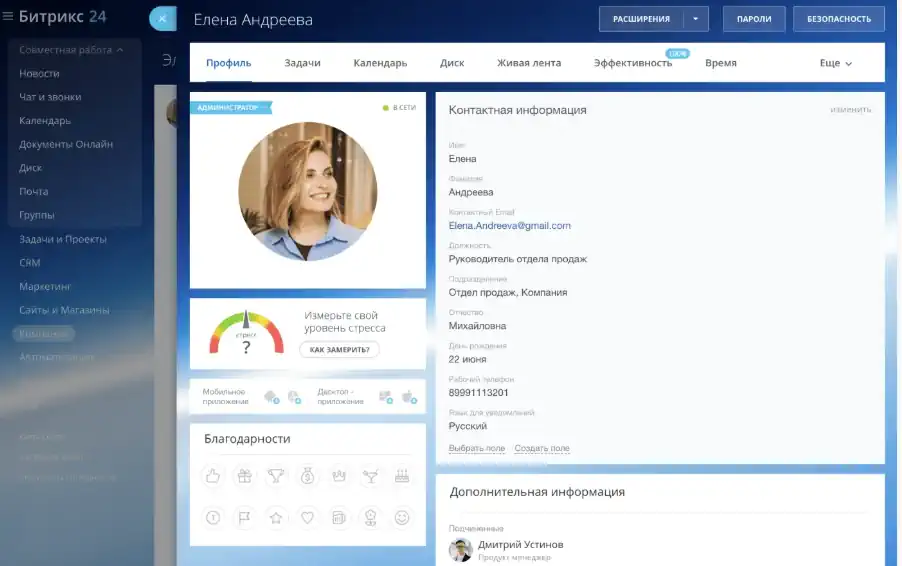Select the crown gratitude badge

pos(339,476)
